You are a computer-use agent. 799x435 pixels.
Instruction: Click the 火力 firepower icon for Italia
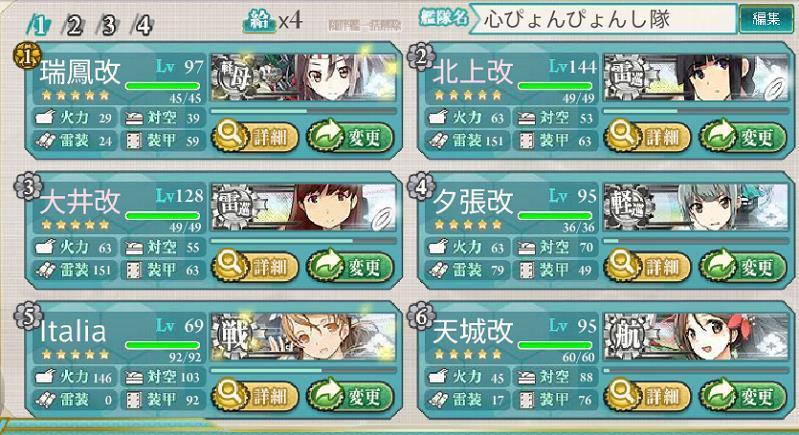45,377
